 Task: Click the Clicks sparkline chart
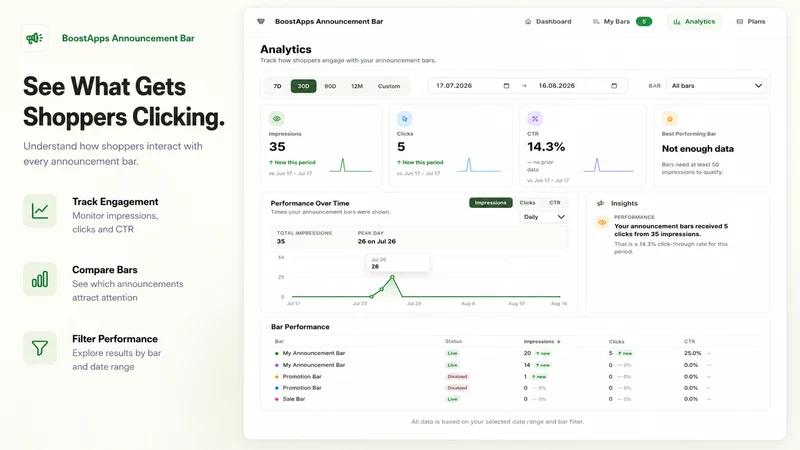(479, 165)
